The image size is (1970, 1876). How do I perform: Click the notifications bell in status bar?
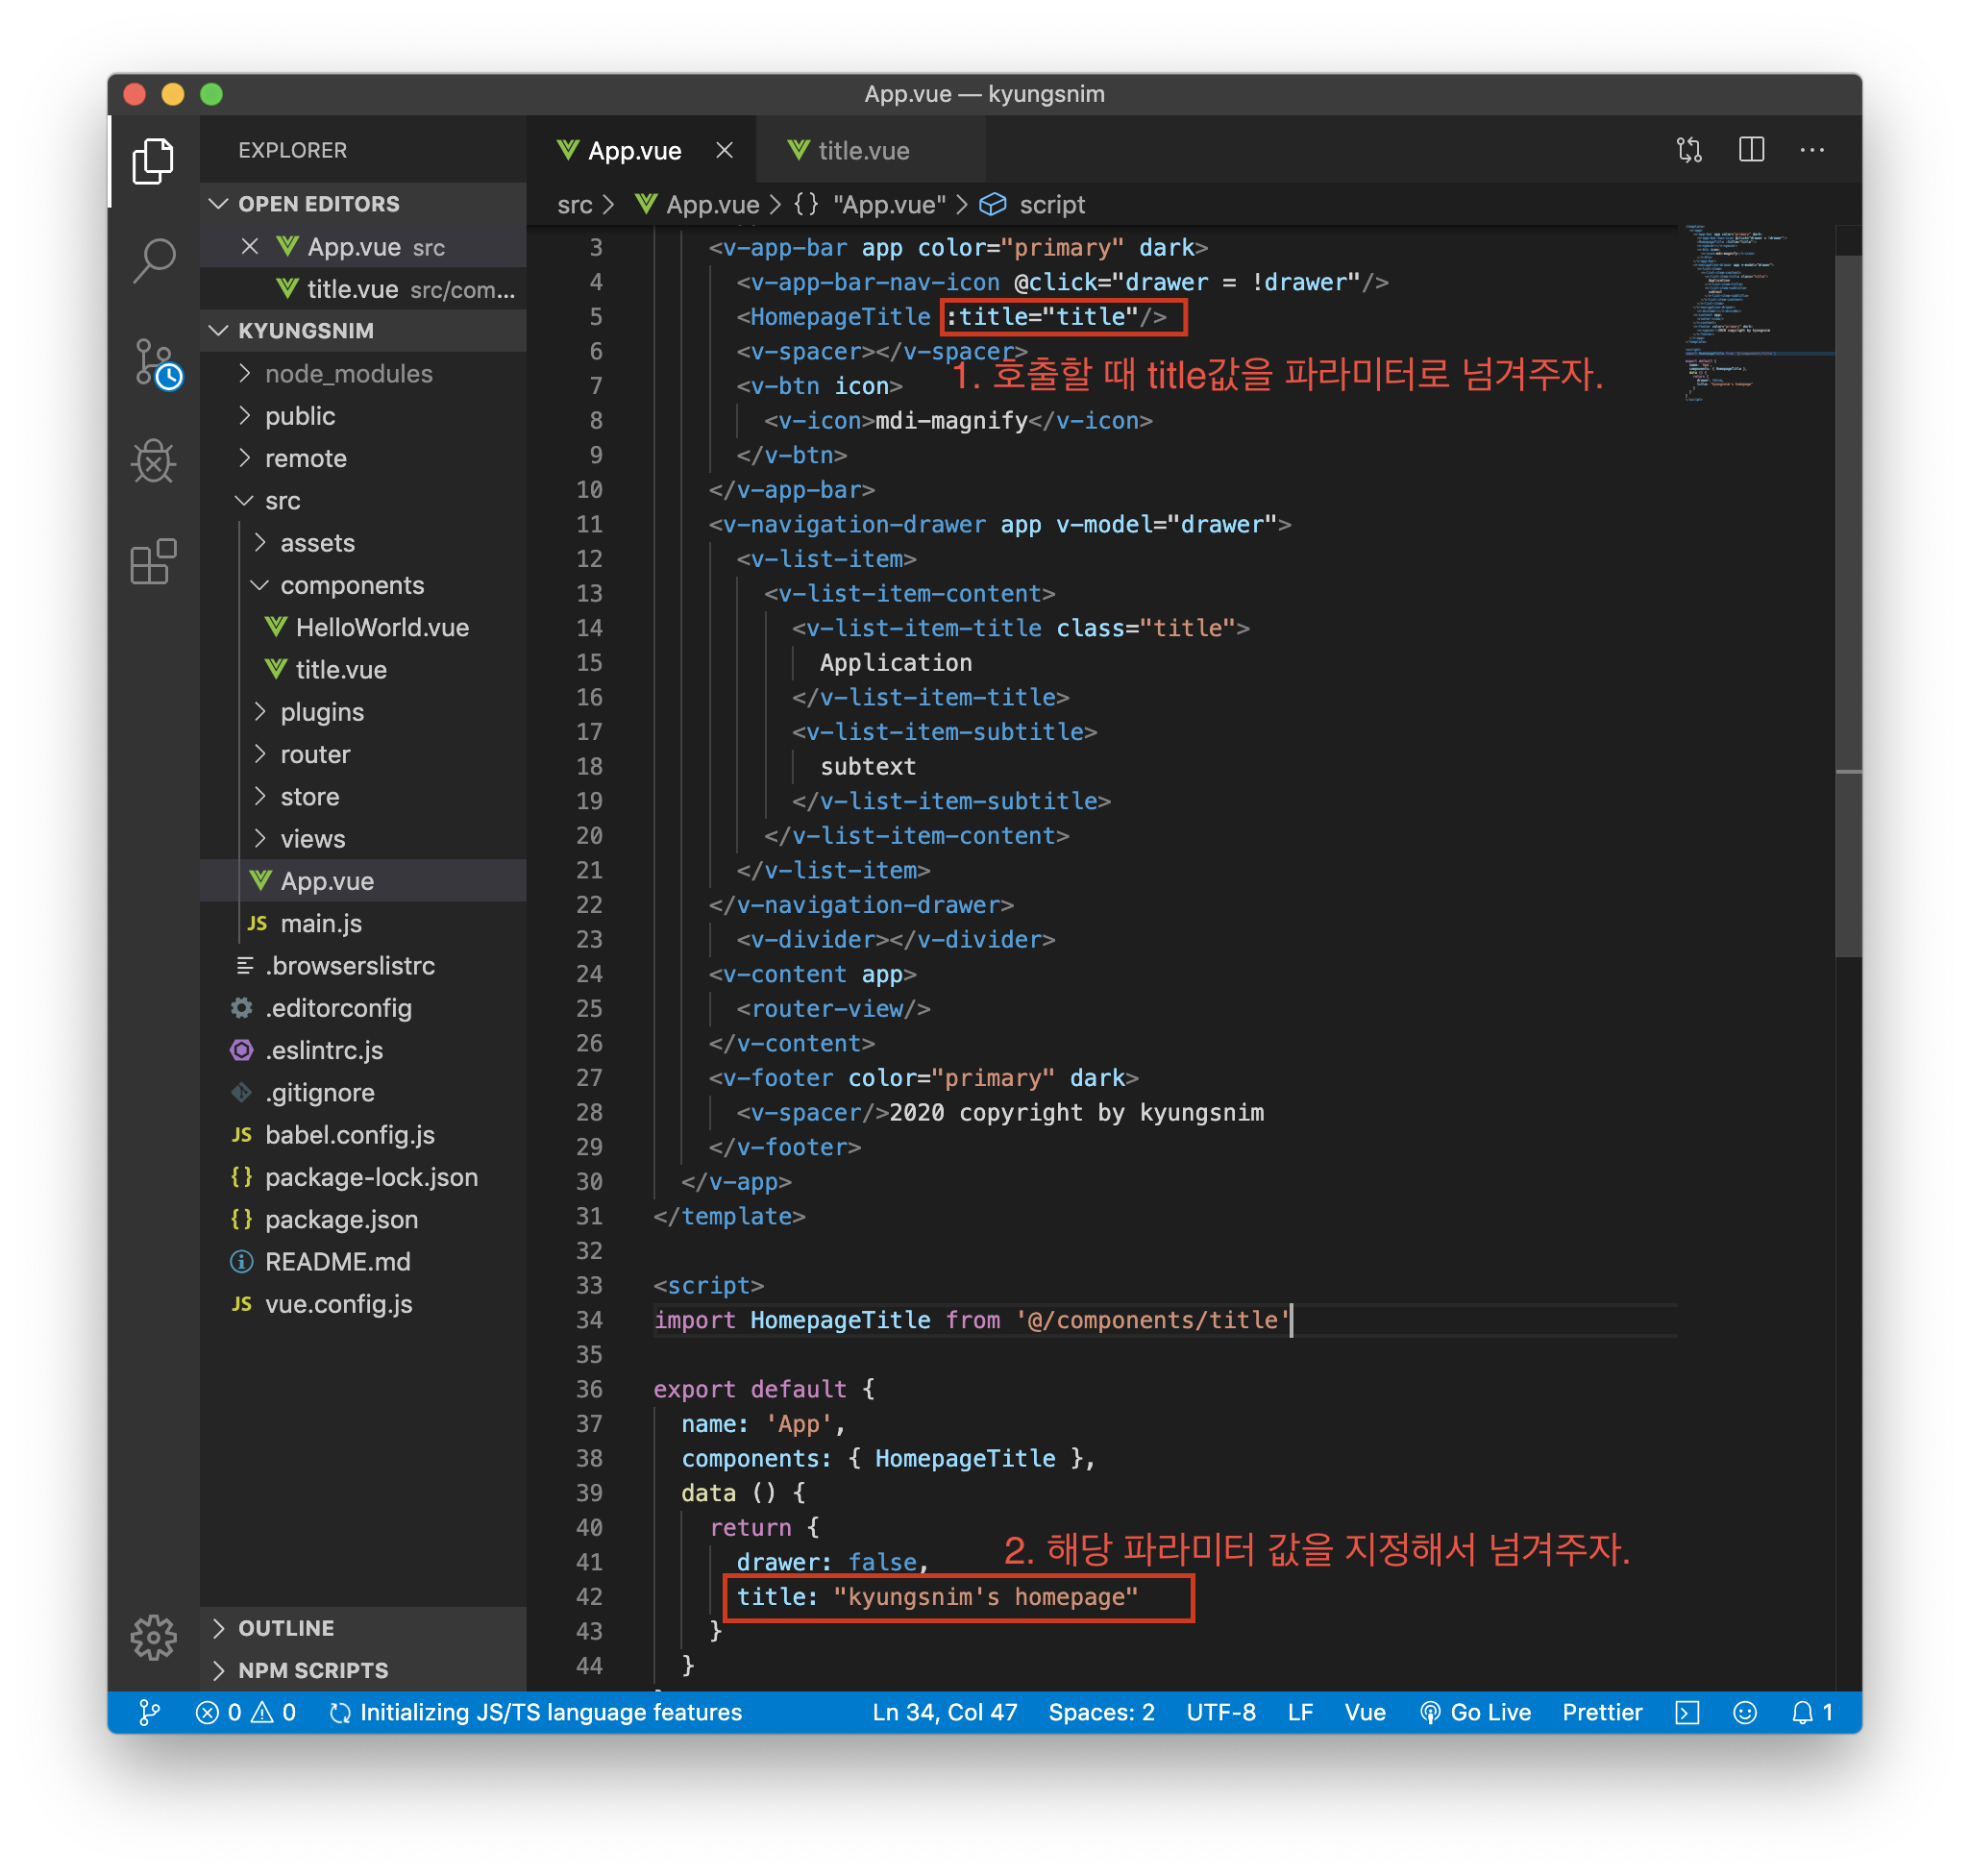[1811, 1712]
